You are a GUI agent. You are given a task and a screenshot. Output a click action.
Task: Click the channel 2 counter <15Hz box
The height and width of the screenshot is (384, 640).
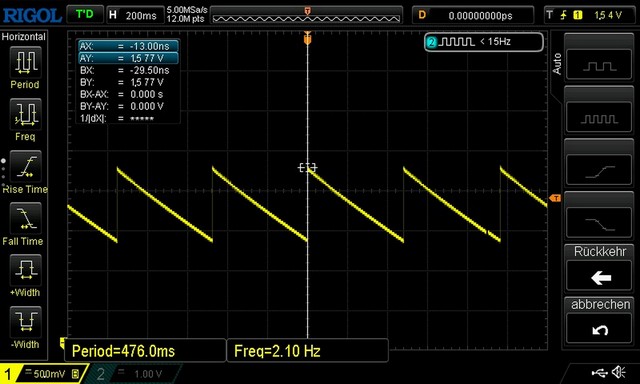pos(484,42)
